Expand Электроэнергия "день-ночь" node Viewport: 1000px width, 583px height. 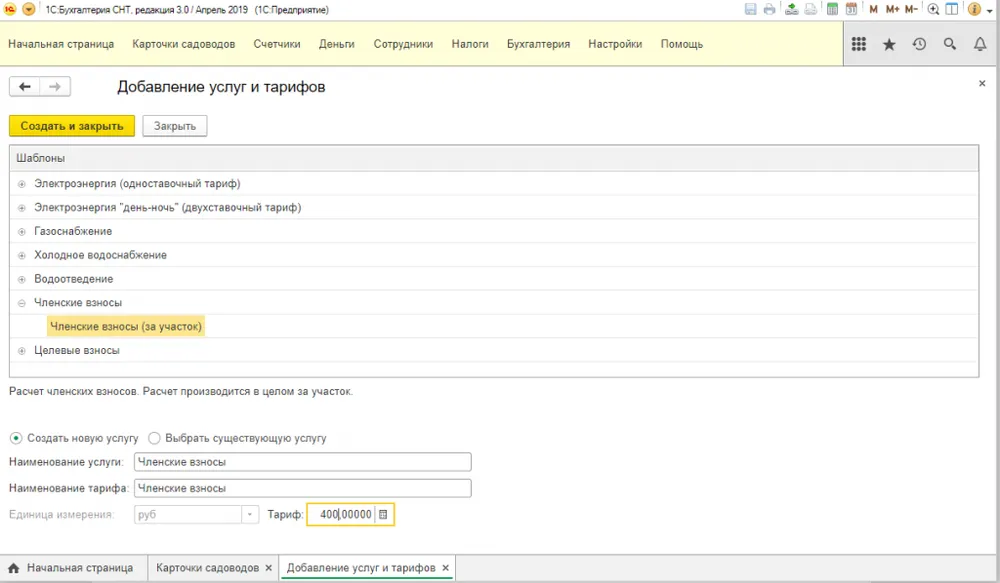pos(22,208)
